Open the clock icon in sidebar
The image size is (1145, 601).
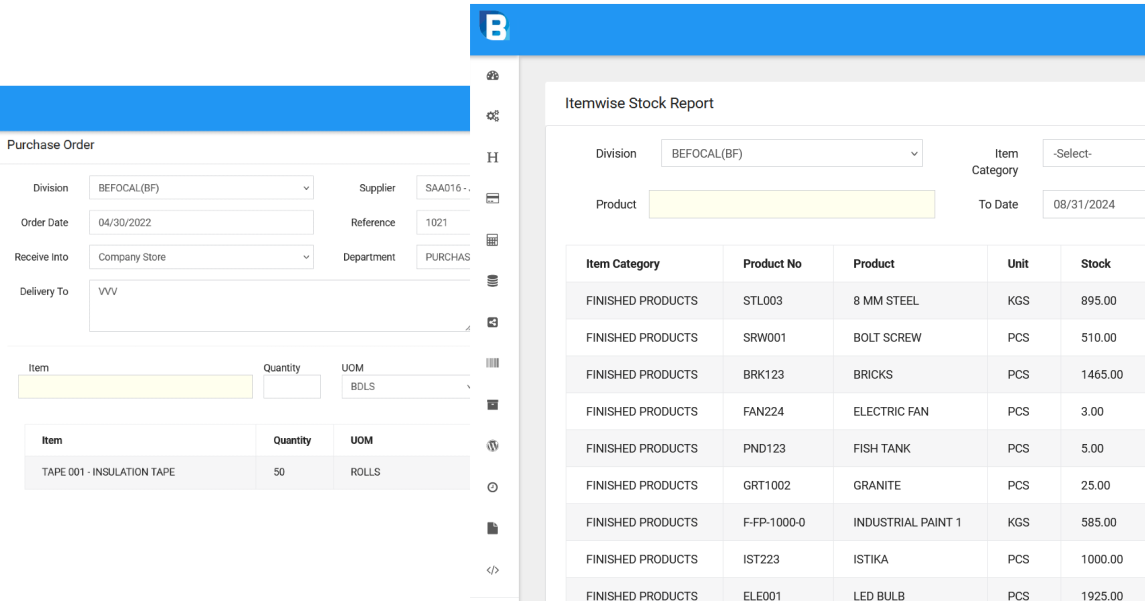(x=492, y=487)
